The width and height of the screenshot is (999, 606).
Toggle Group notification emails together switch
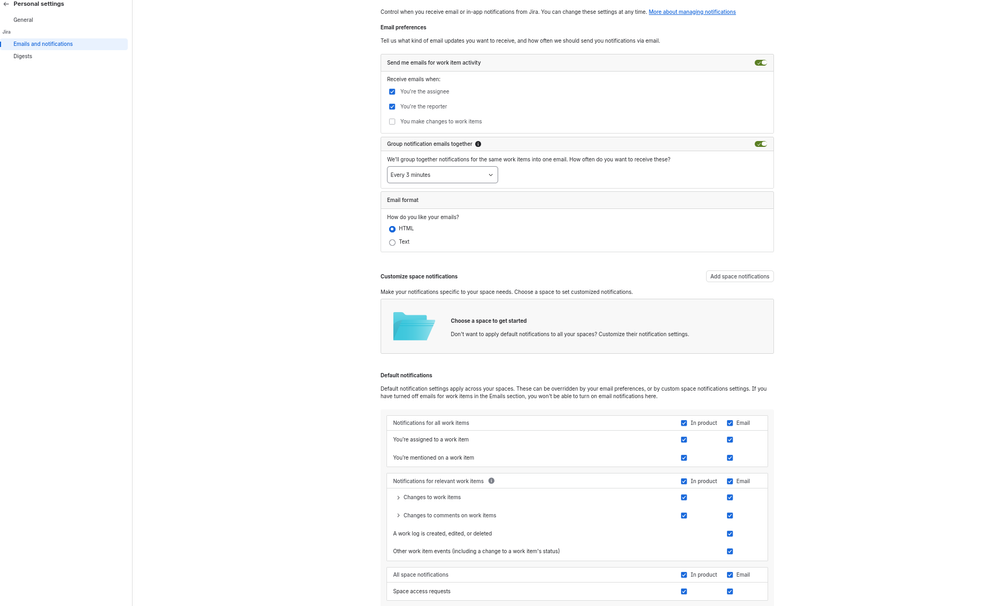pyautogui.click(x=760, y=144)
